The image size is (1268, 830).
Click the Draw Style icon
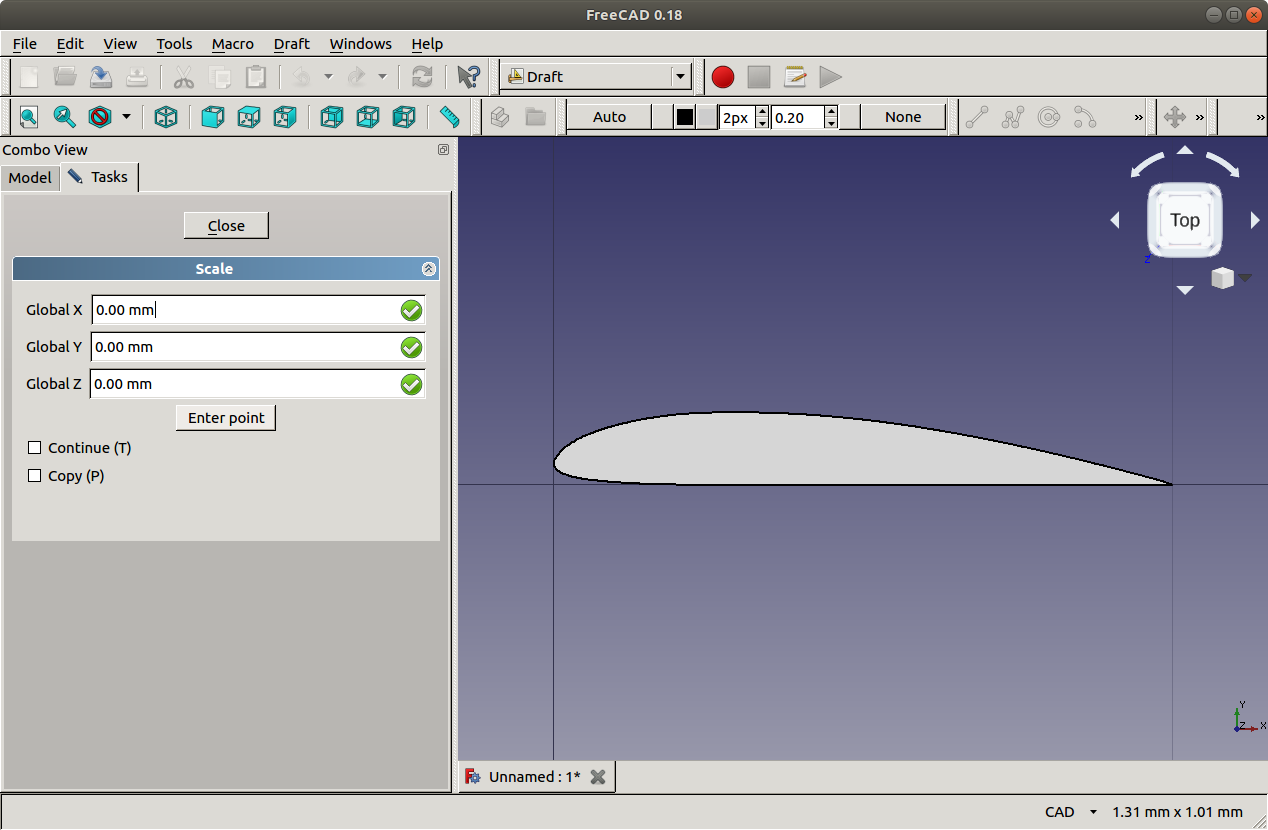100,117
